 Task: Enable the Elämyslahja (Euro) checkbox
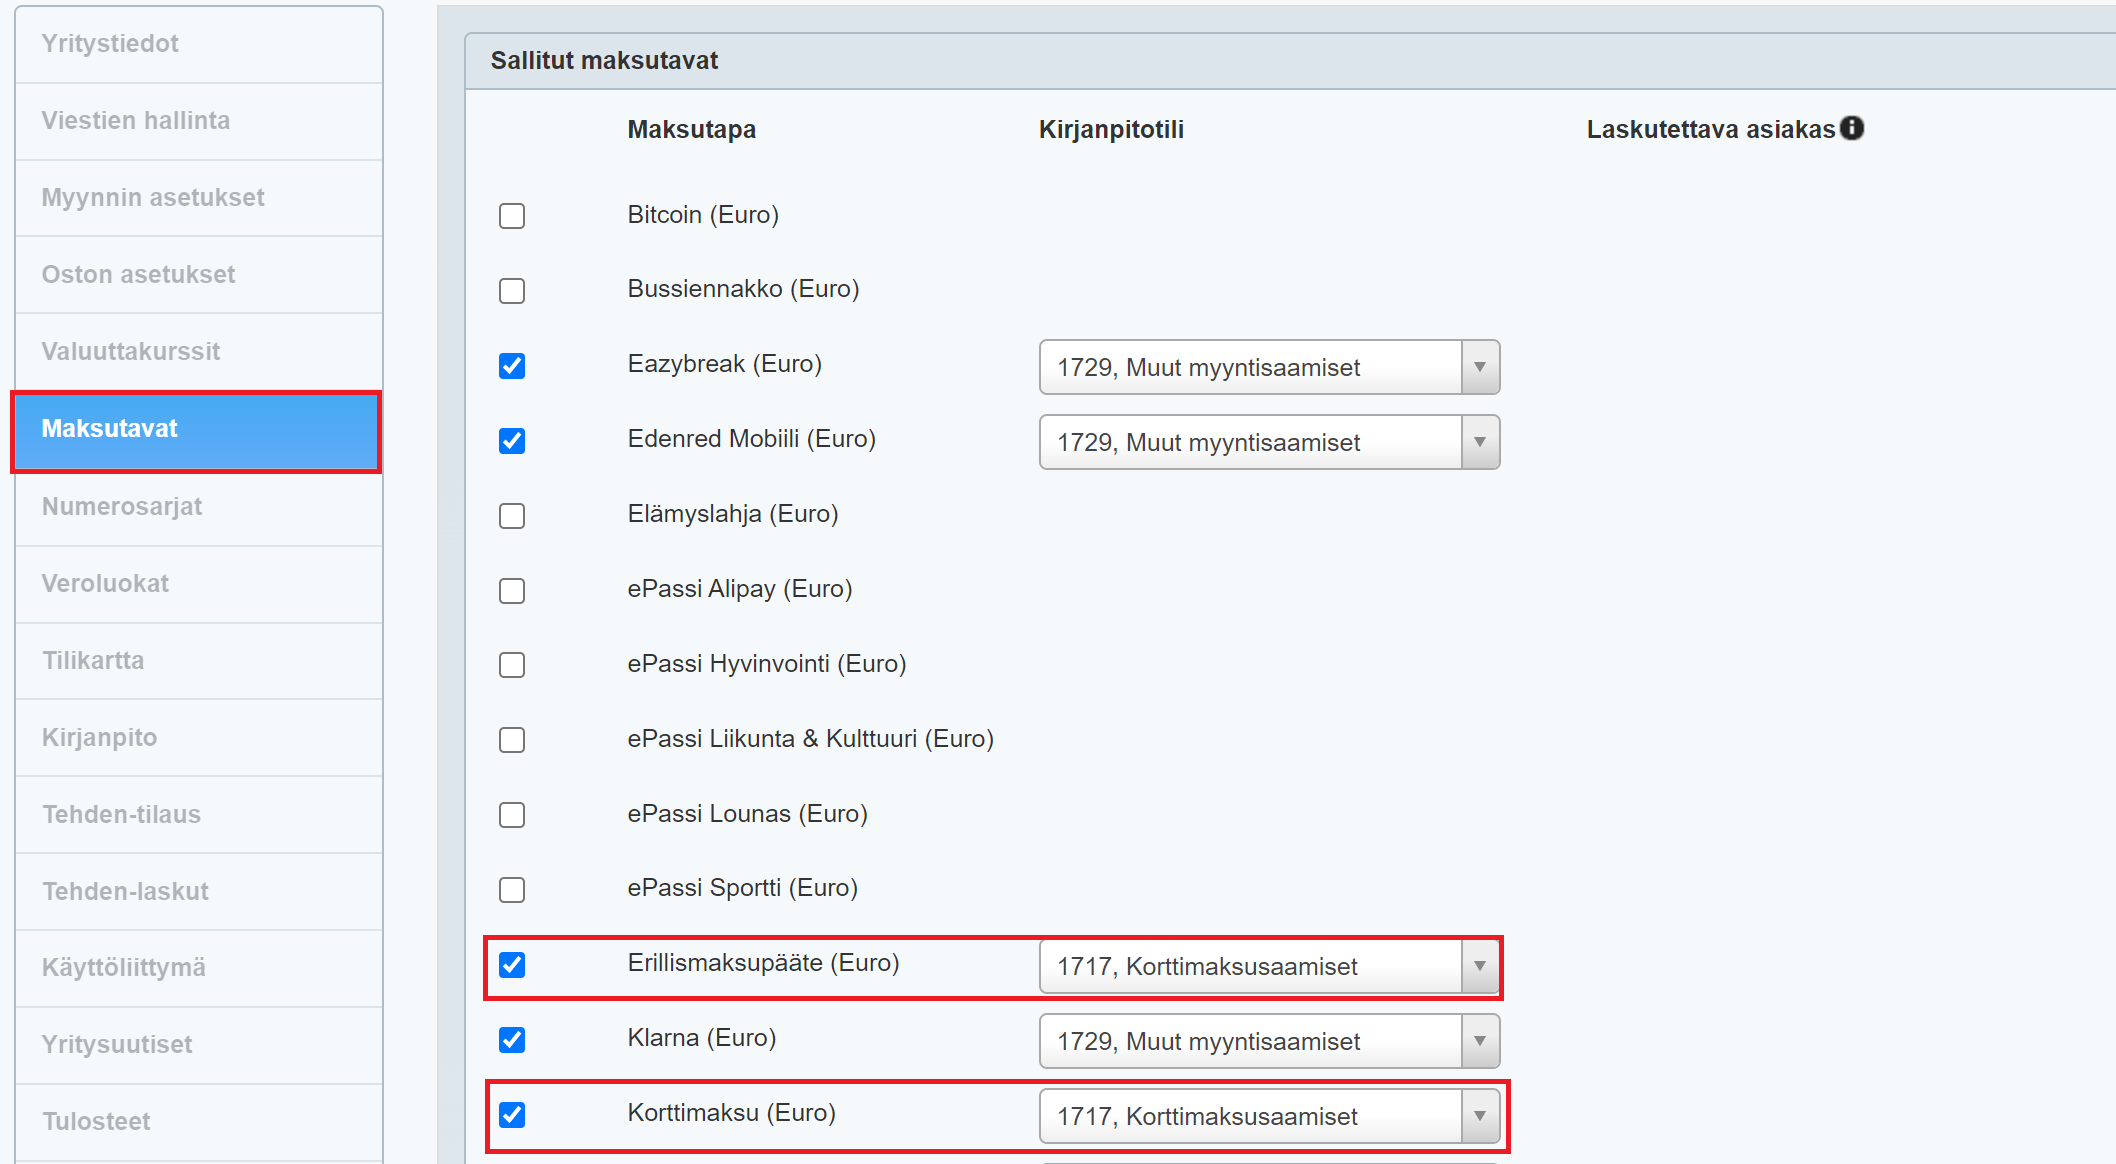[512, 516]
